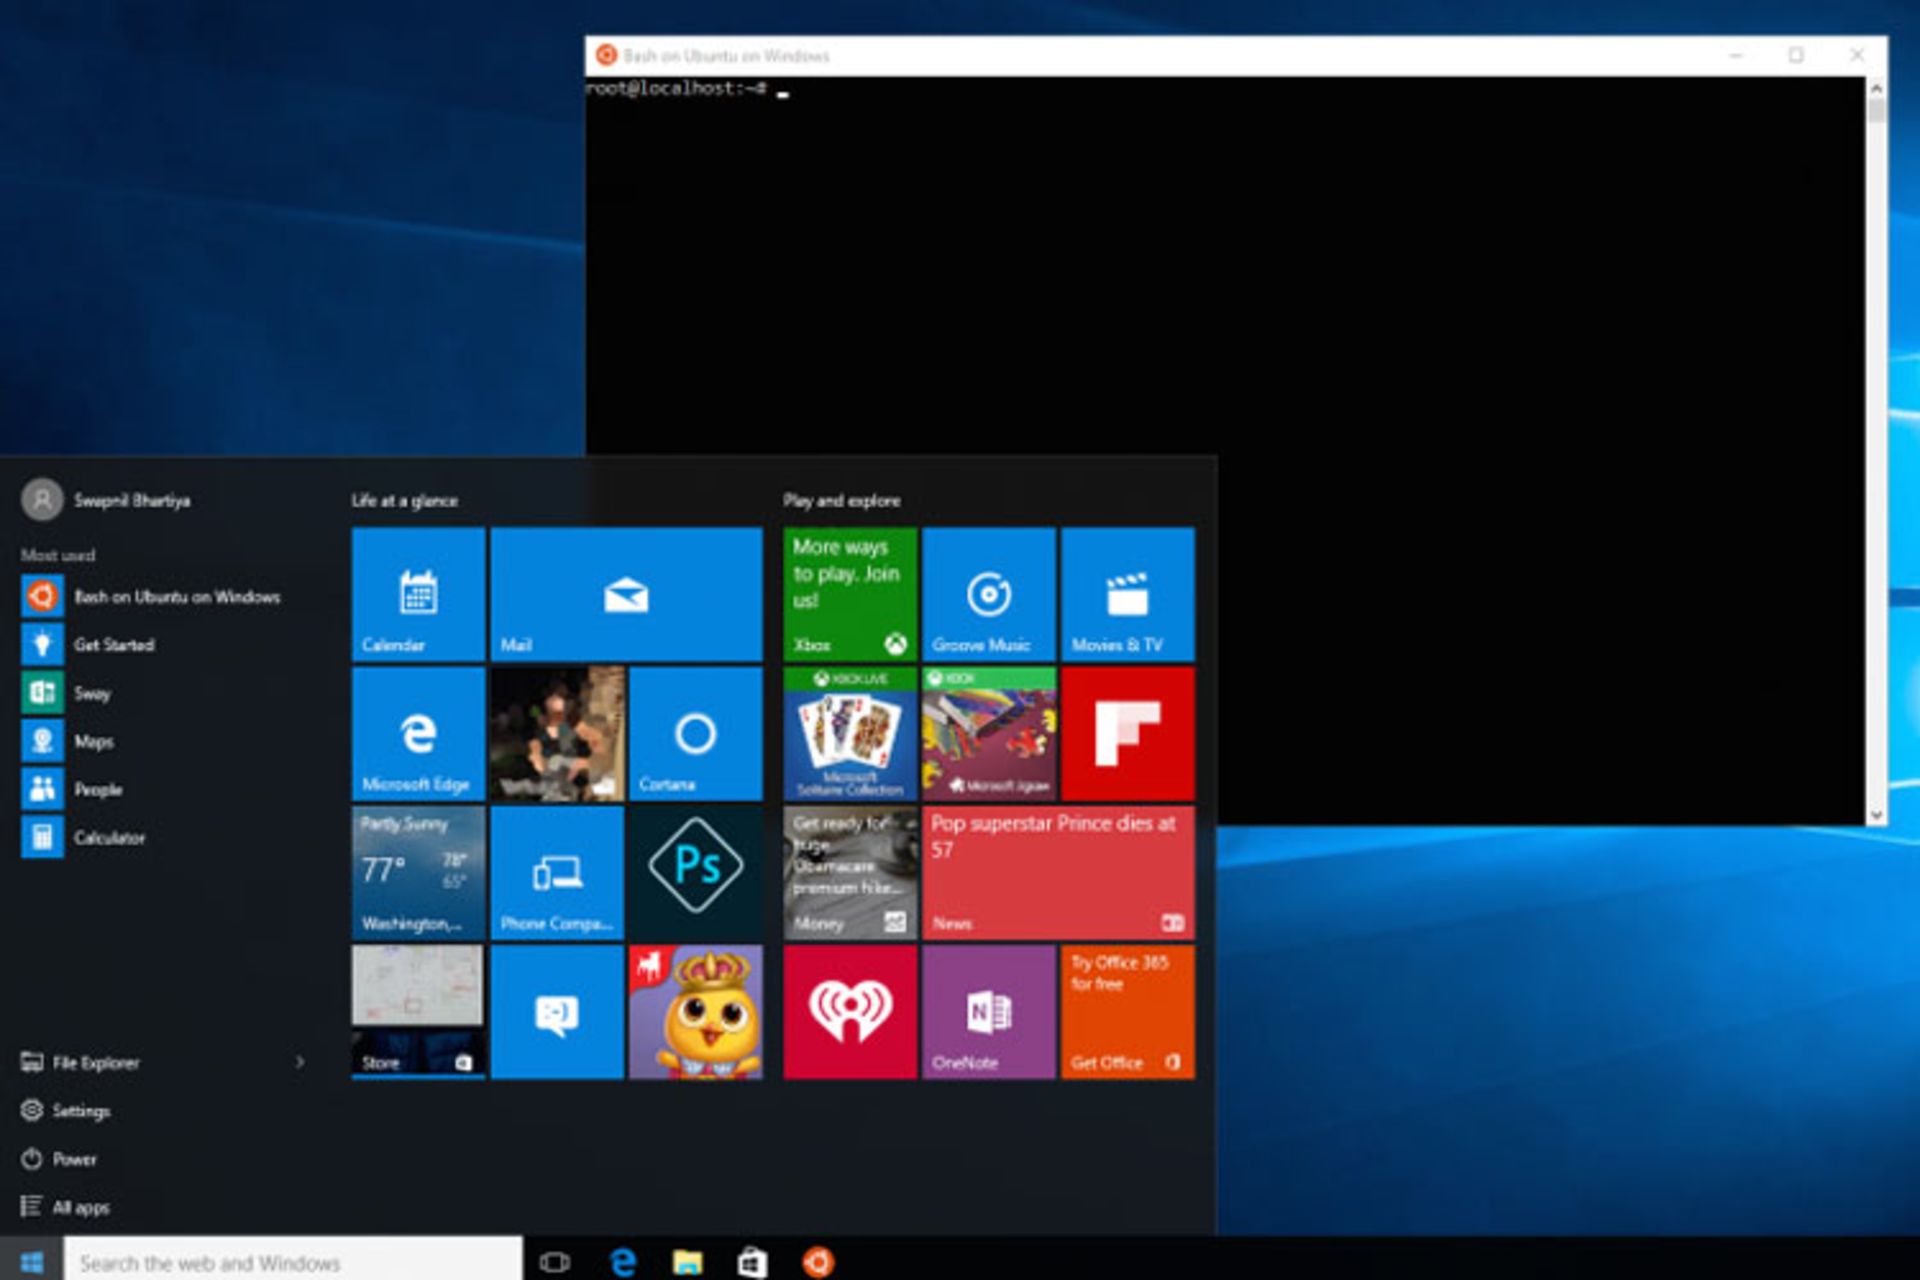Open the Store tile

[418, 1012]
